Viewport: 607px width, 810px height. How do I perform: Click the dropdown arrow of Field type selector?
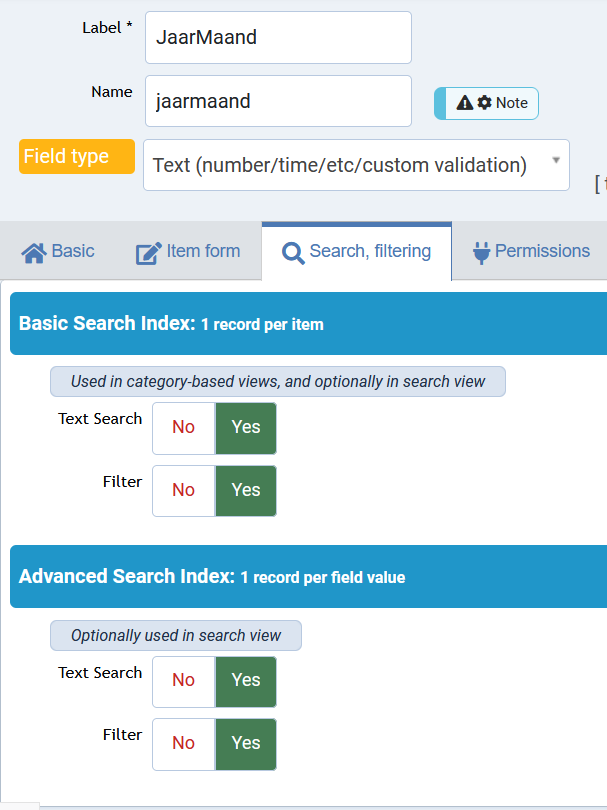[556, 160]
